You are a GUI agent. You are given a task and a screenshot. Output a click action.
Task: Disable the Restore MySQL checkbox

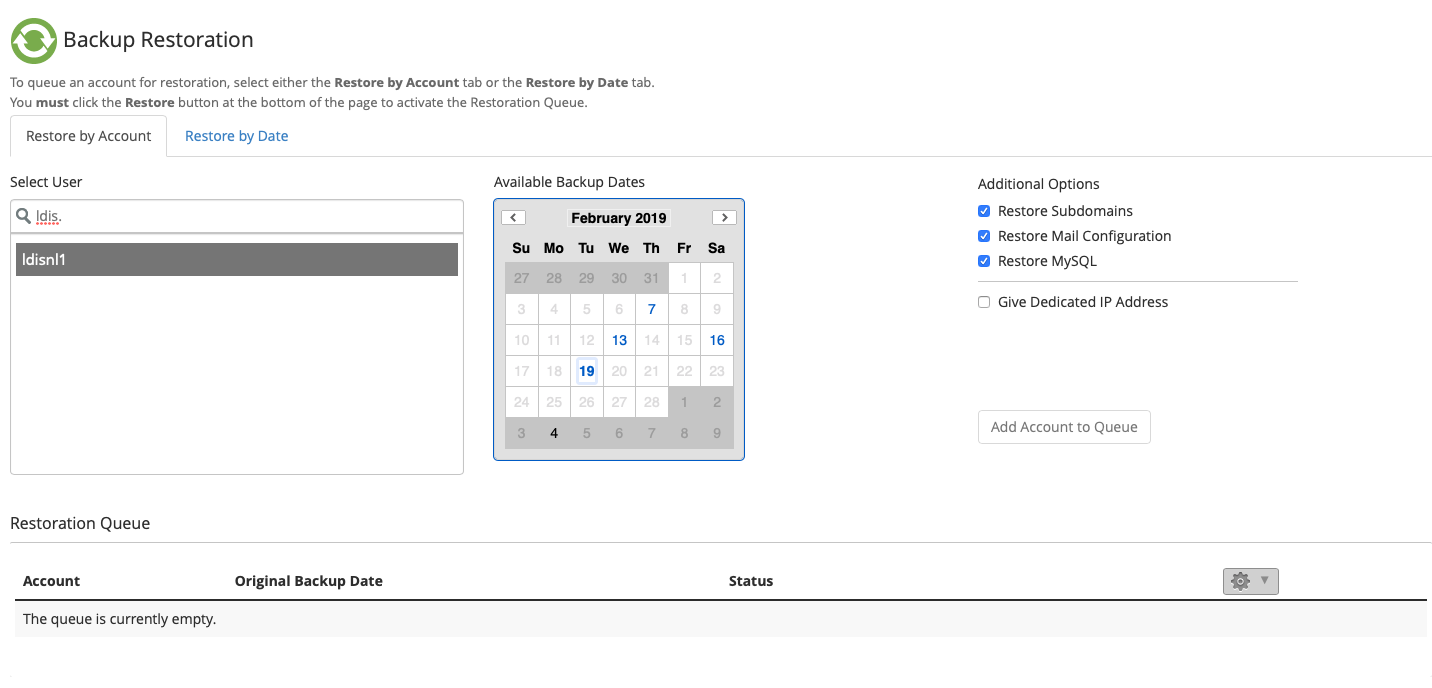pyautogui.click(x=984, y=261)
